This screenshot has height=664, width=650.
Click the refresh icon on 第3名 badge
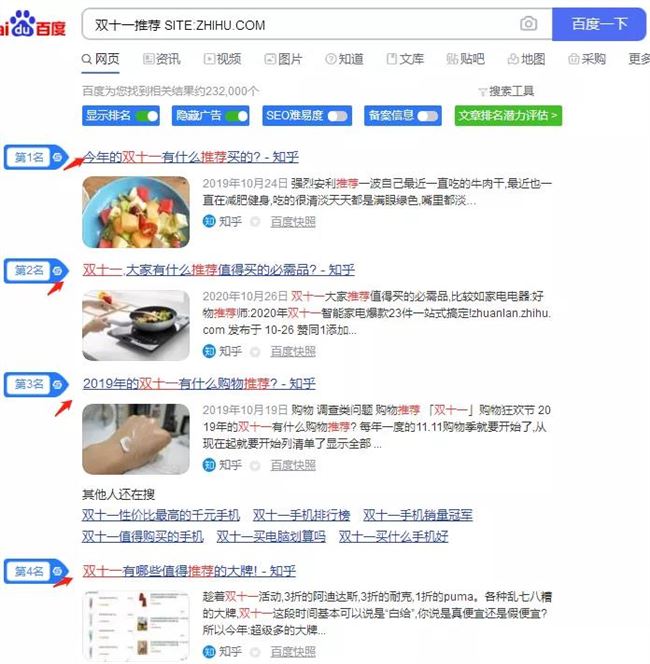[x=57, y=384]
